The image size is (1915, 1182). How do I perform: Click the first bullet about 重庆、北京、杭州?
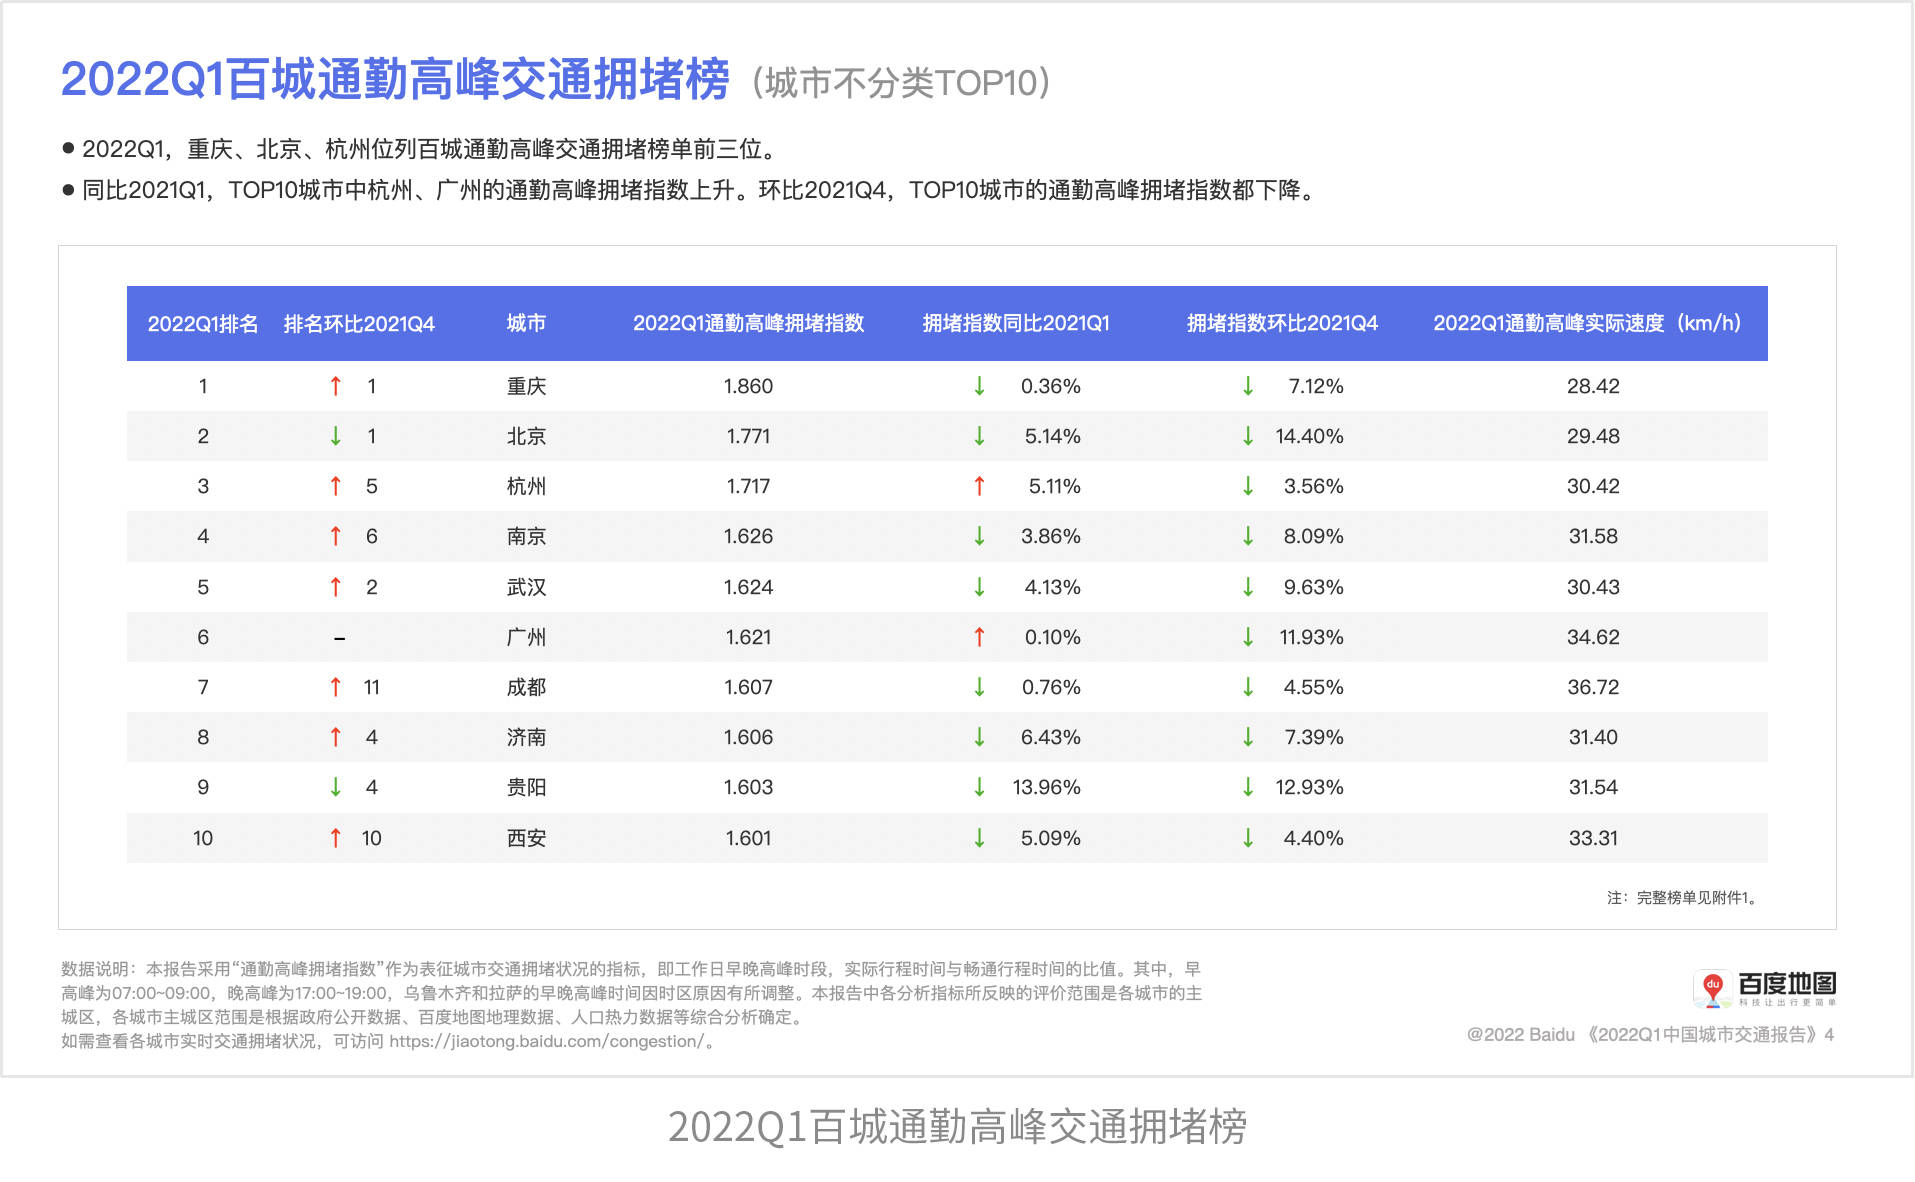click(x=420, y=149)
